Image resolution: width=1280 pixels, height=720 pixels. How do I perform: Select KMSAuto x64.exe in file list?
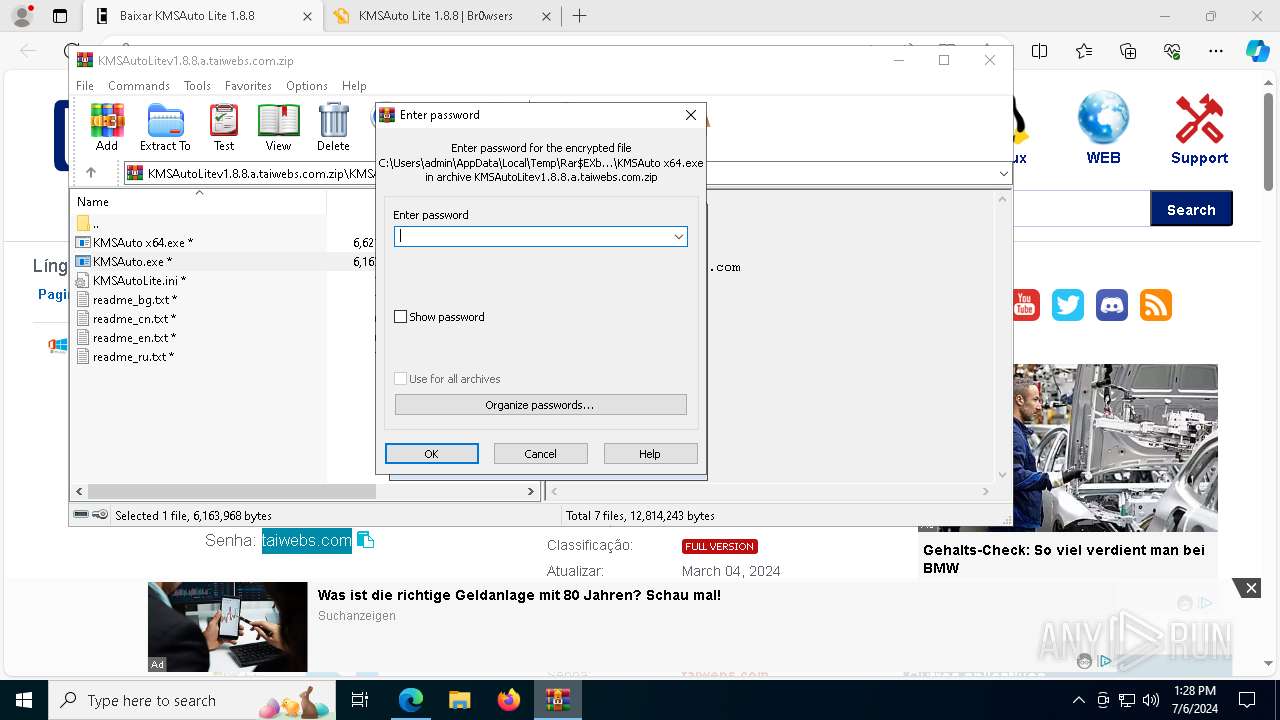[143, 242]
